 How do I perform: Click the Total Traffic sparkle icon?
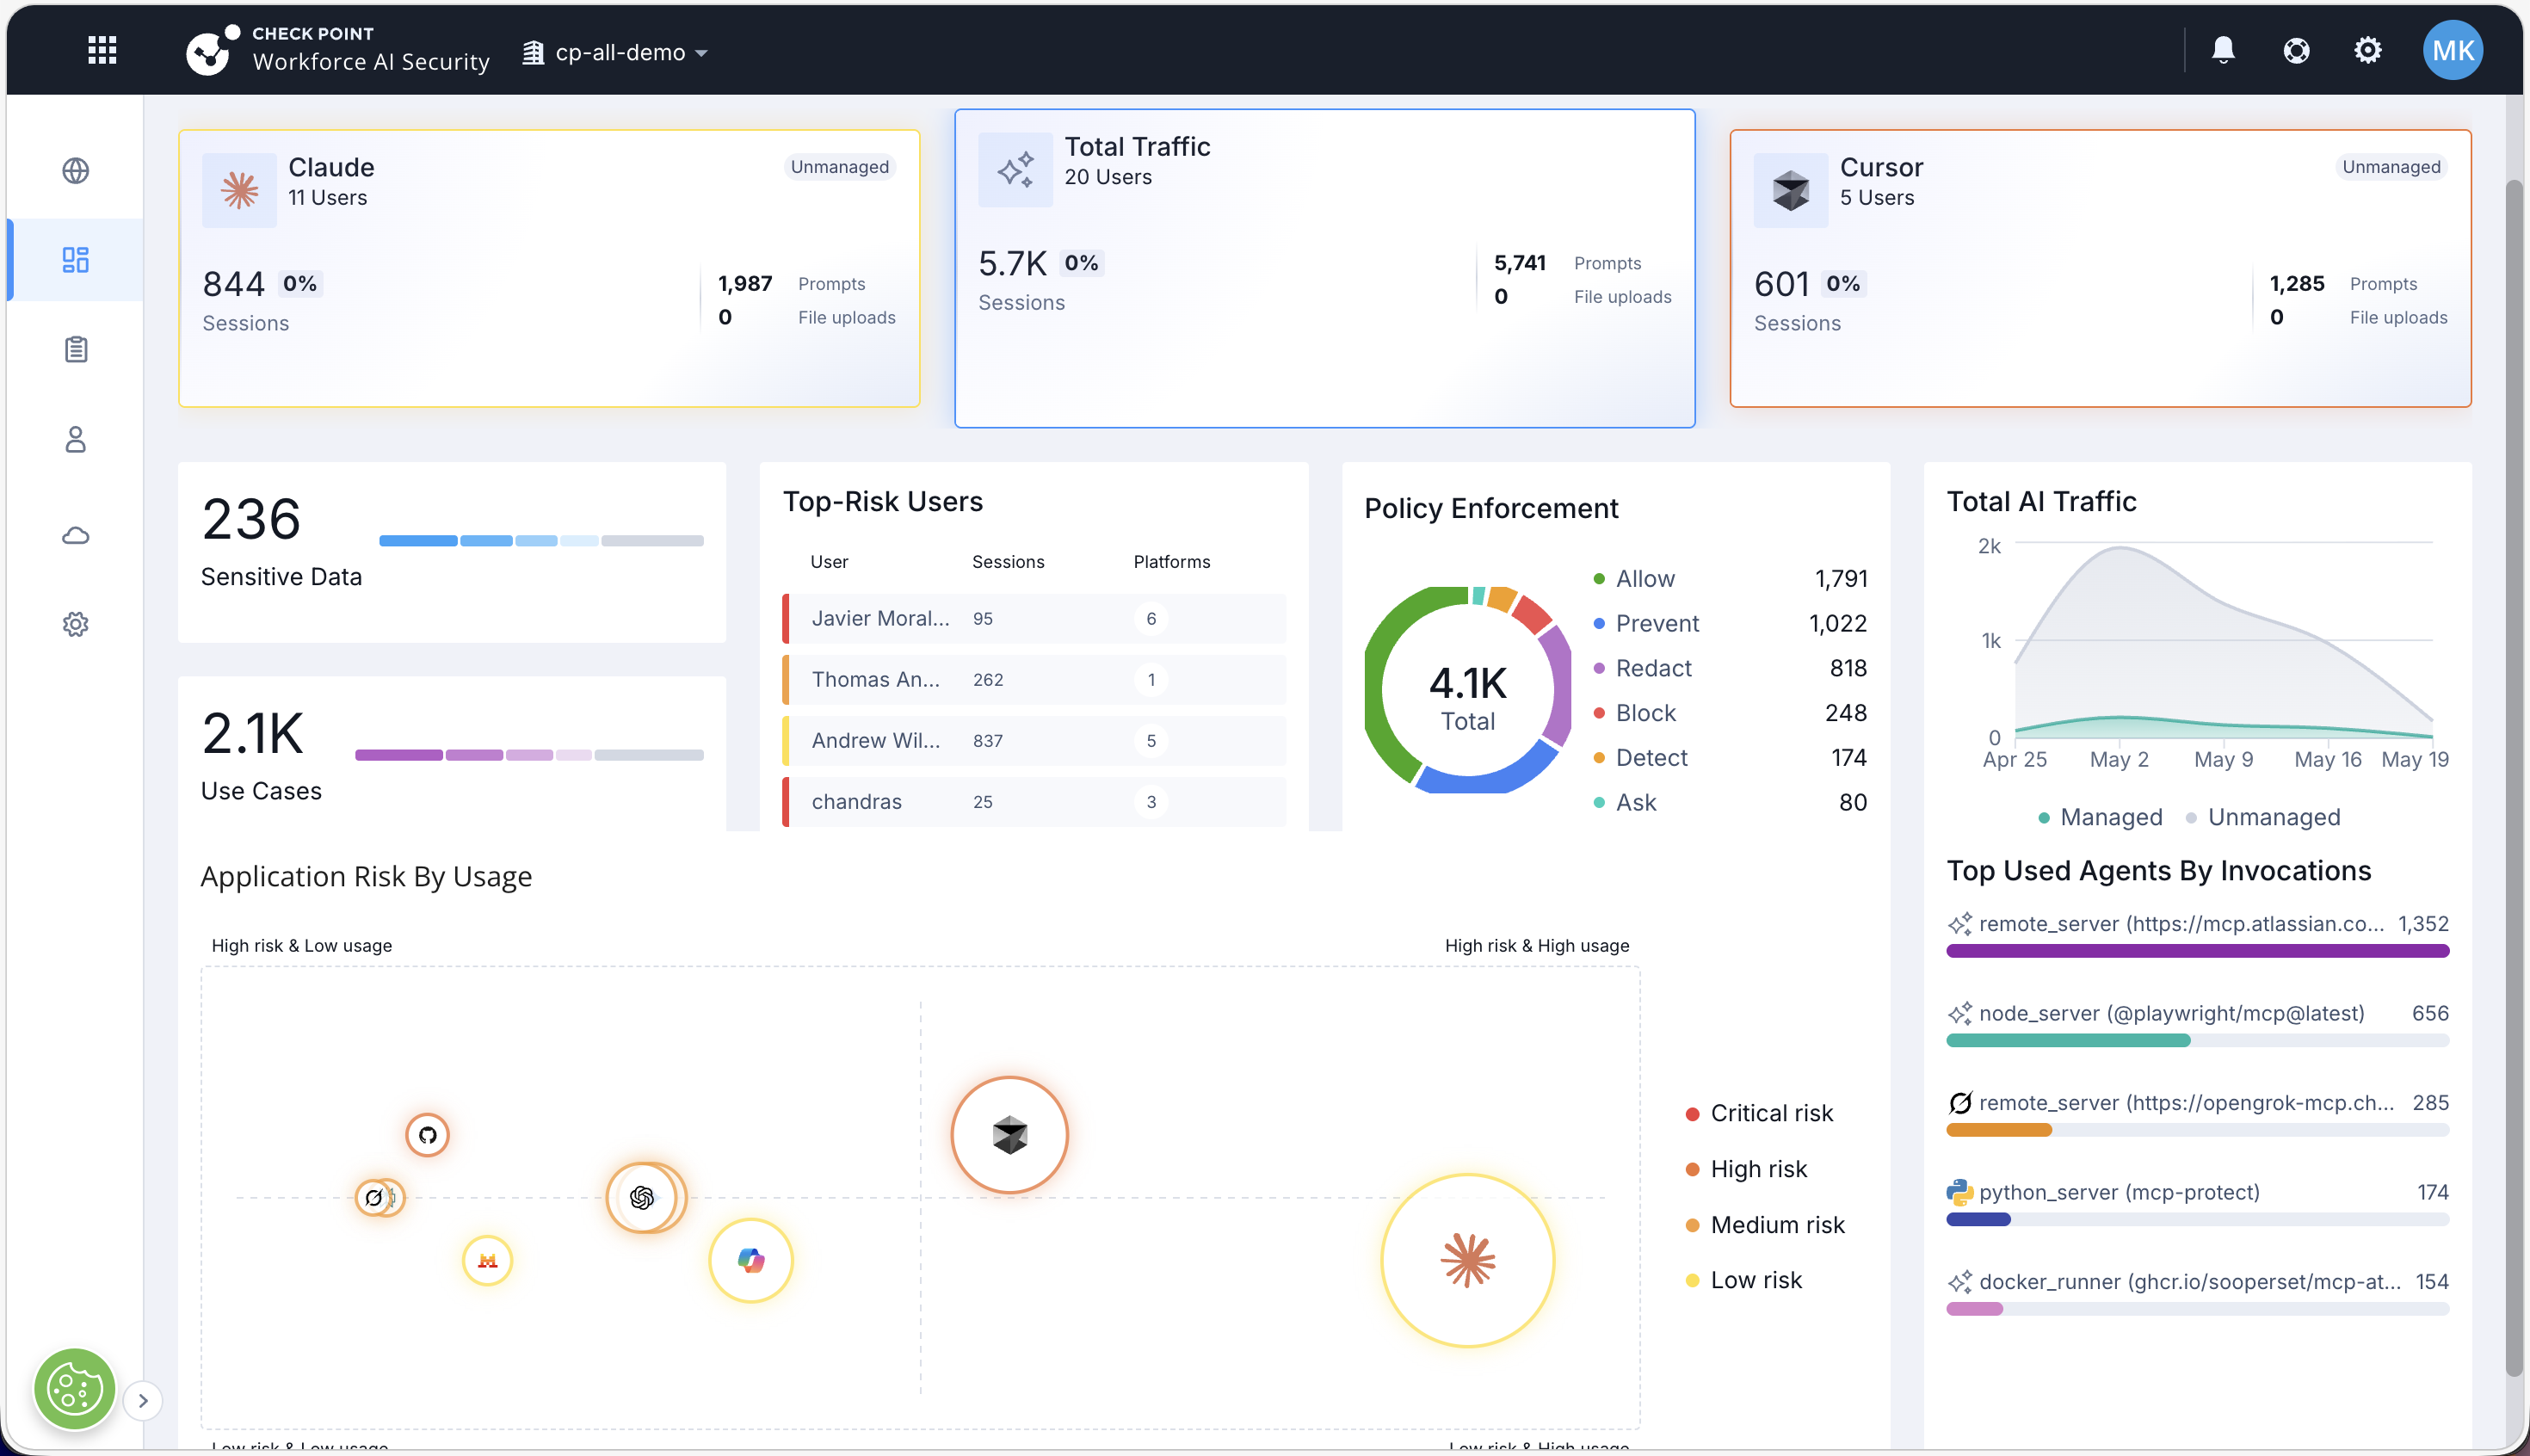click(x=1016, y=170)
